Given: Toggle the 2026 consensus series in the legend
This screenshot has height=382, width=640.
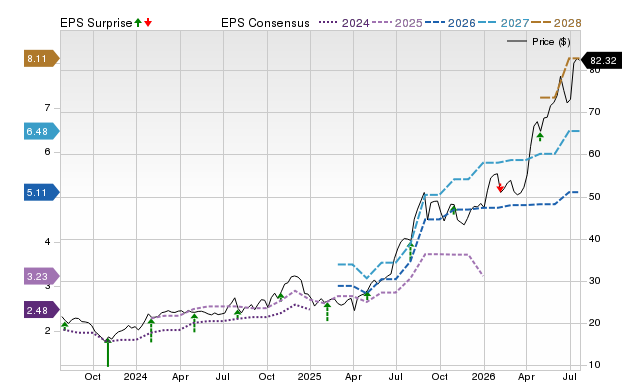Looking at the screenshot, I should [450, 23].
